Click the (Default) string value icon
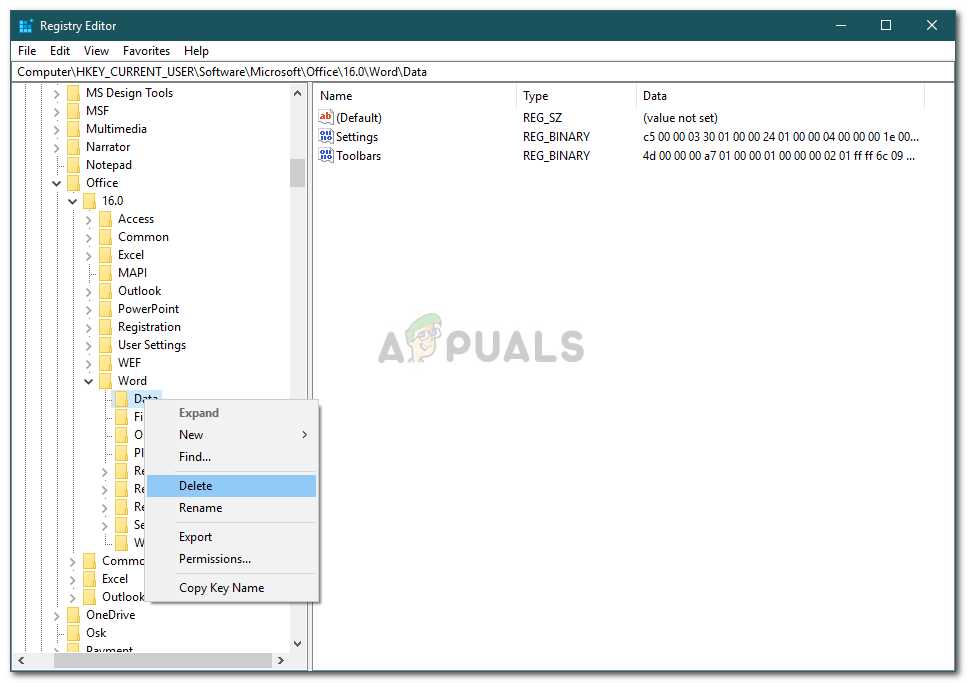 coord(326,117)
